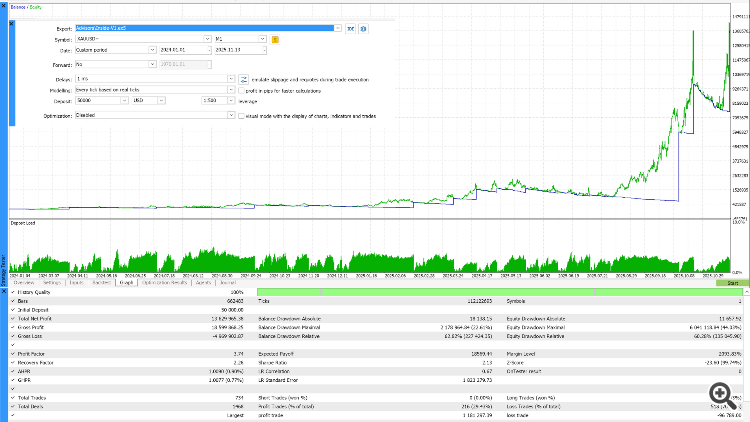Open expert properties gear icon
Screen dimensions: 750x422
tap(362, 29)
